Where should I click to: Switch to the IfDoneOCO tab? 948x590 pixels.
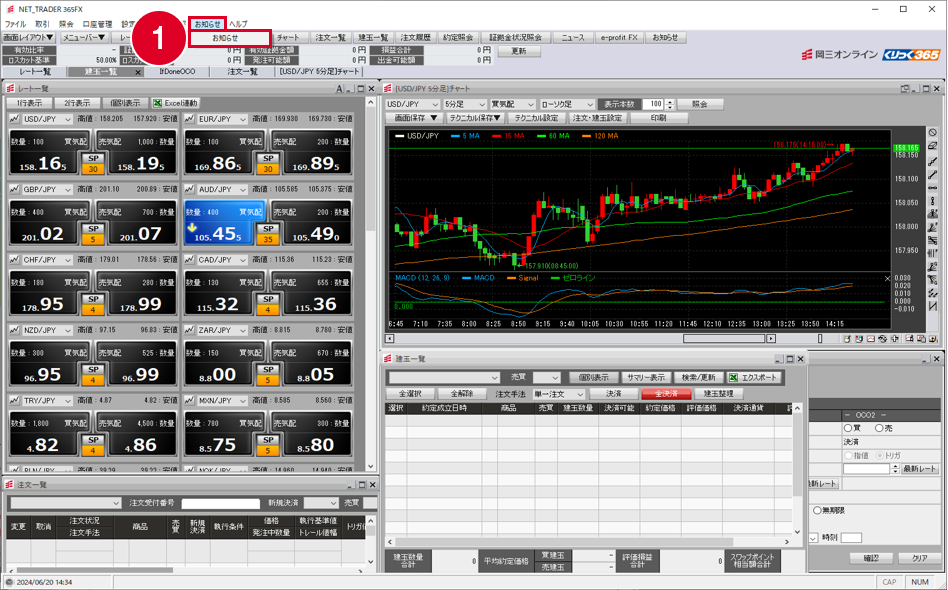tap(177, 71)
